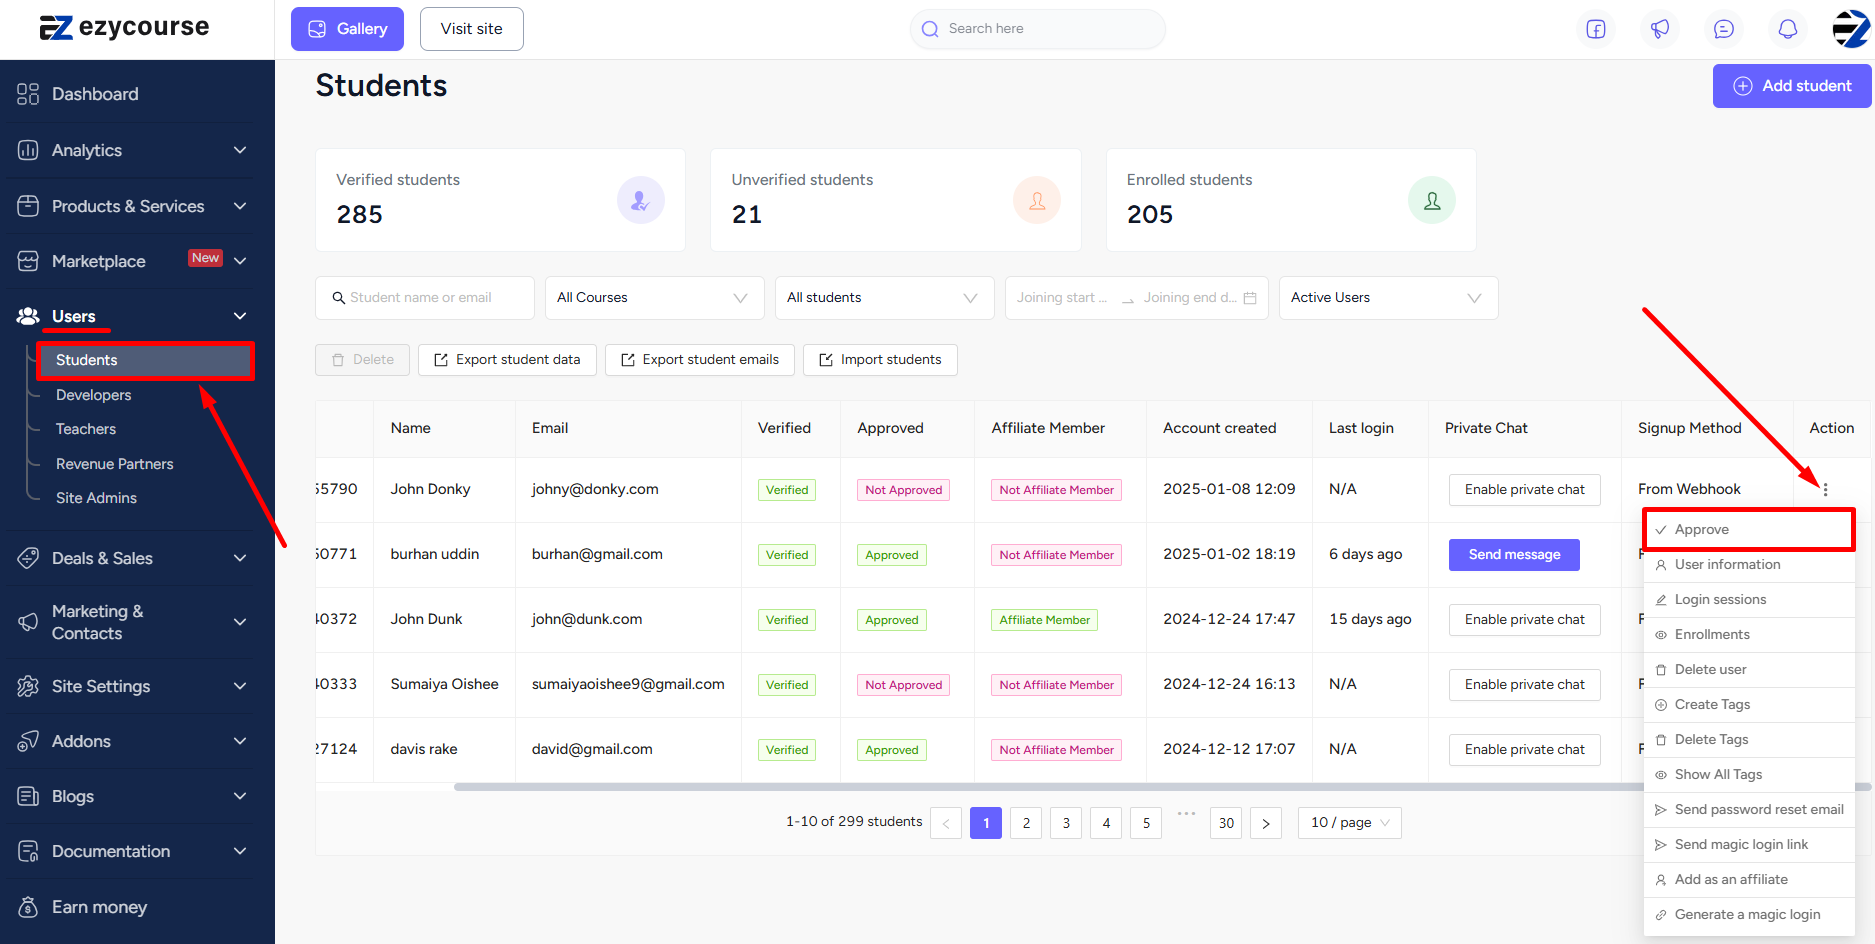Click the Analytics sidebar icon
Viewport: 1875px width, 944px height.
point(28,150)
